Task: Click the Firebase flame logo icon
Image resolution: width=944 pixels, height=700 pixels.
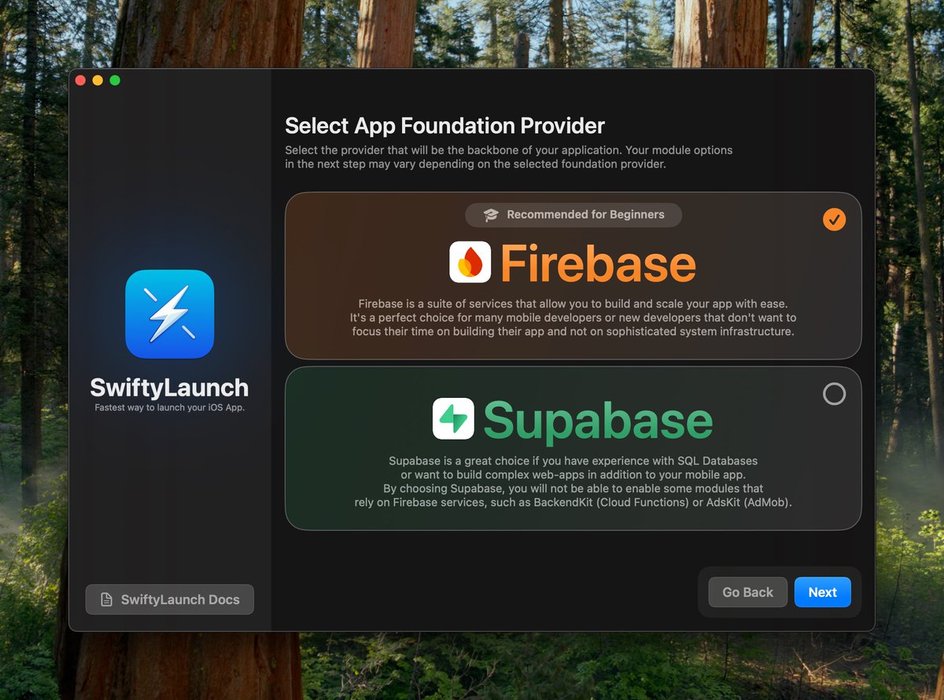Action: 470,262
